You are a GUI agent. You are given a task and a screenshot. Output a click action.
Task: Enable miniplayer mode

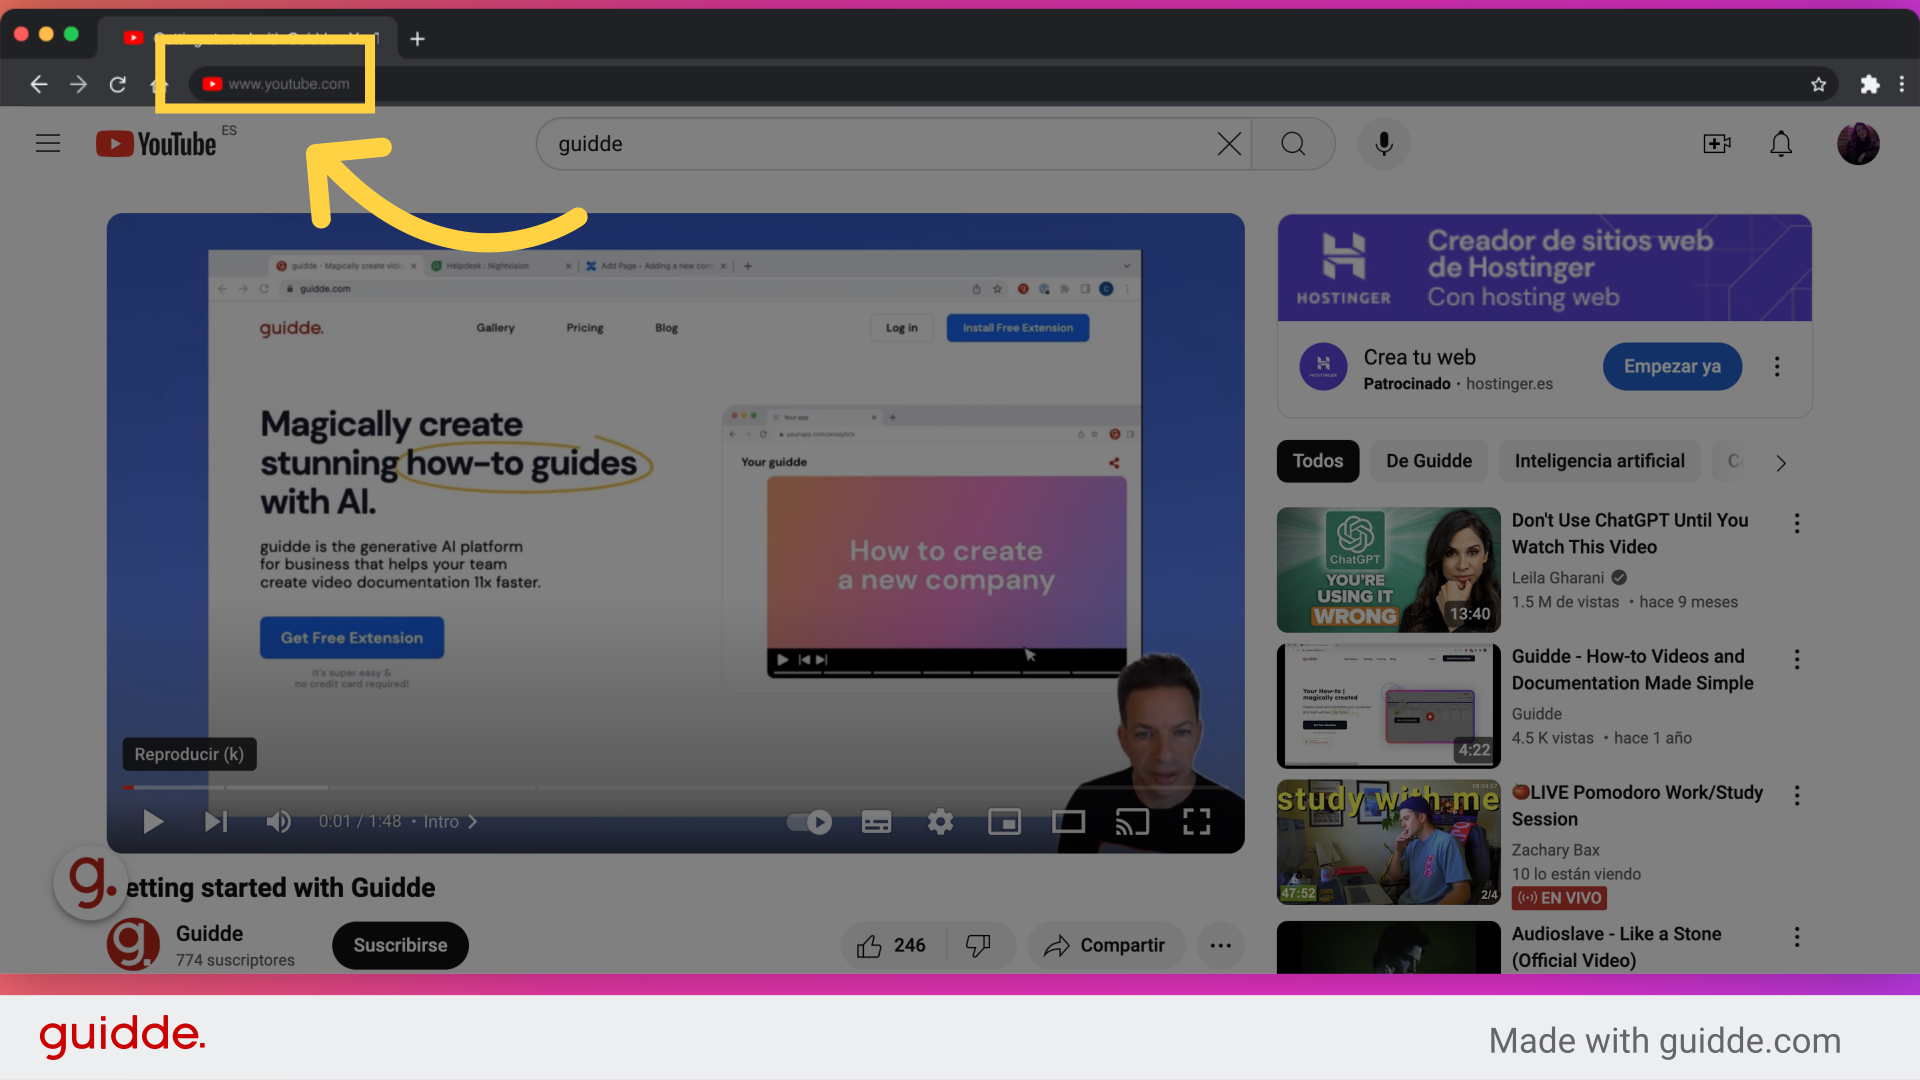[1004, 822]
